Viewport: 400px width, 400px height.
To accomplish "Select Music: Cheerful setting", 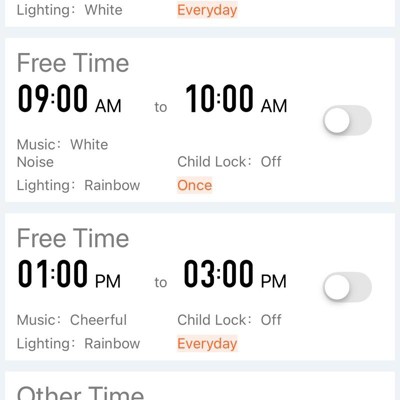I will (72, 320).
